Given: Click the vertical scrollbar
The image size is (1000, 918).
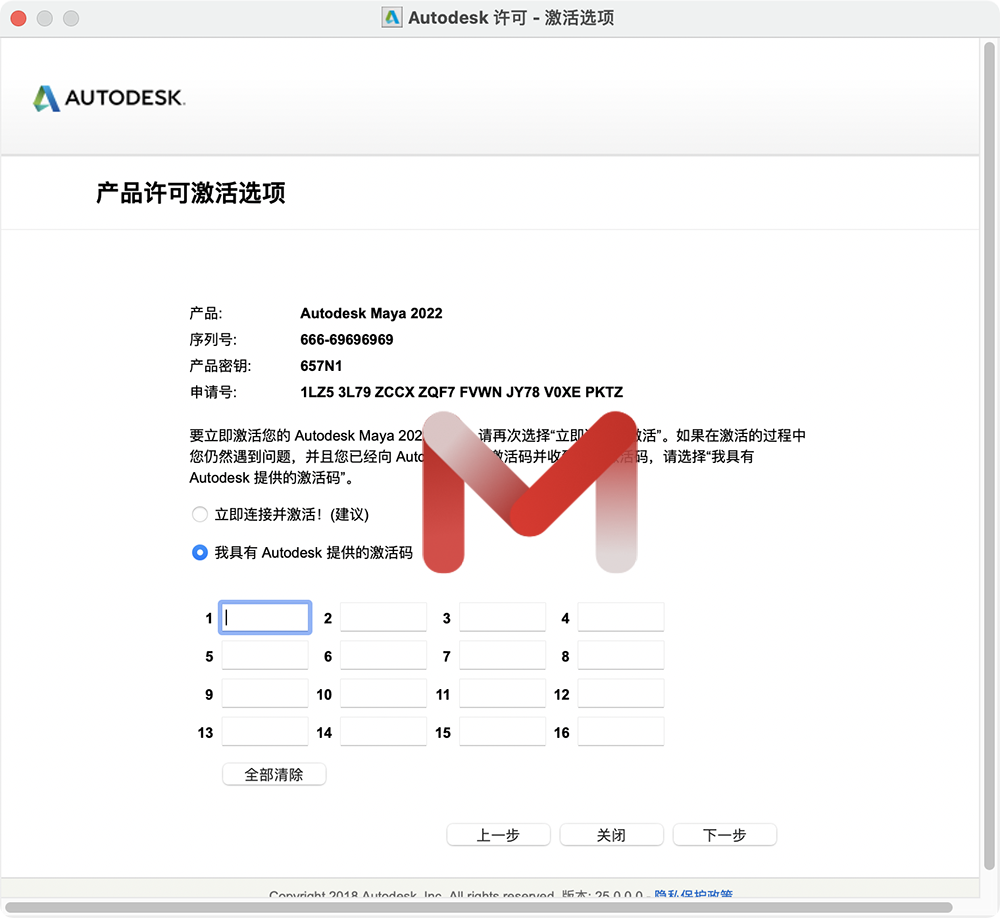Looking at the screenshot, I should 989,455.
